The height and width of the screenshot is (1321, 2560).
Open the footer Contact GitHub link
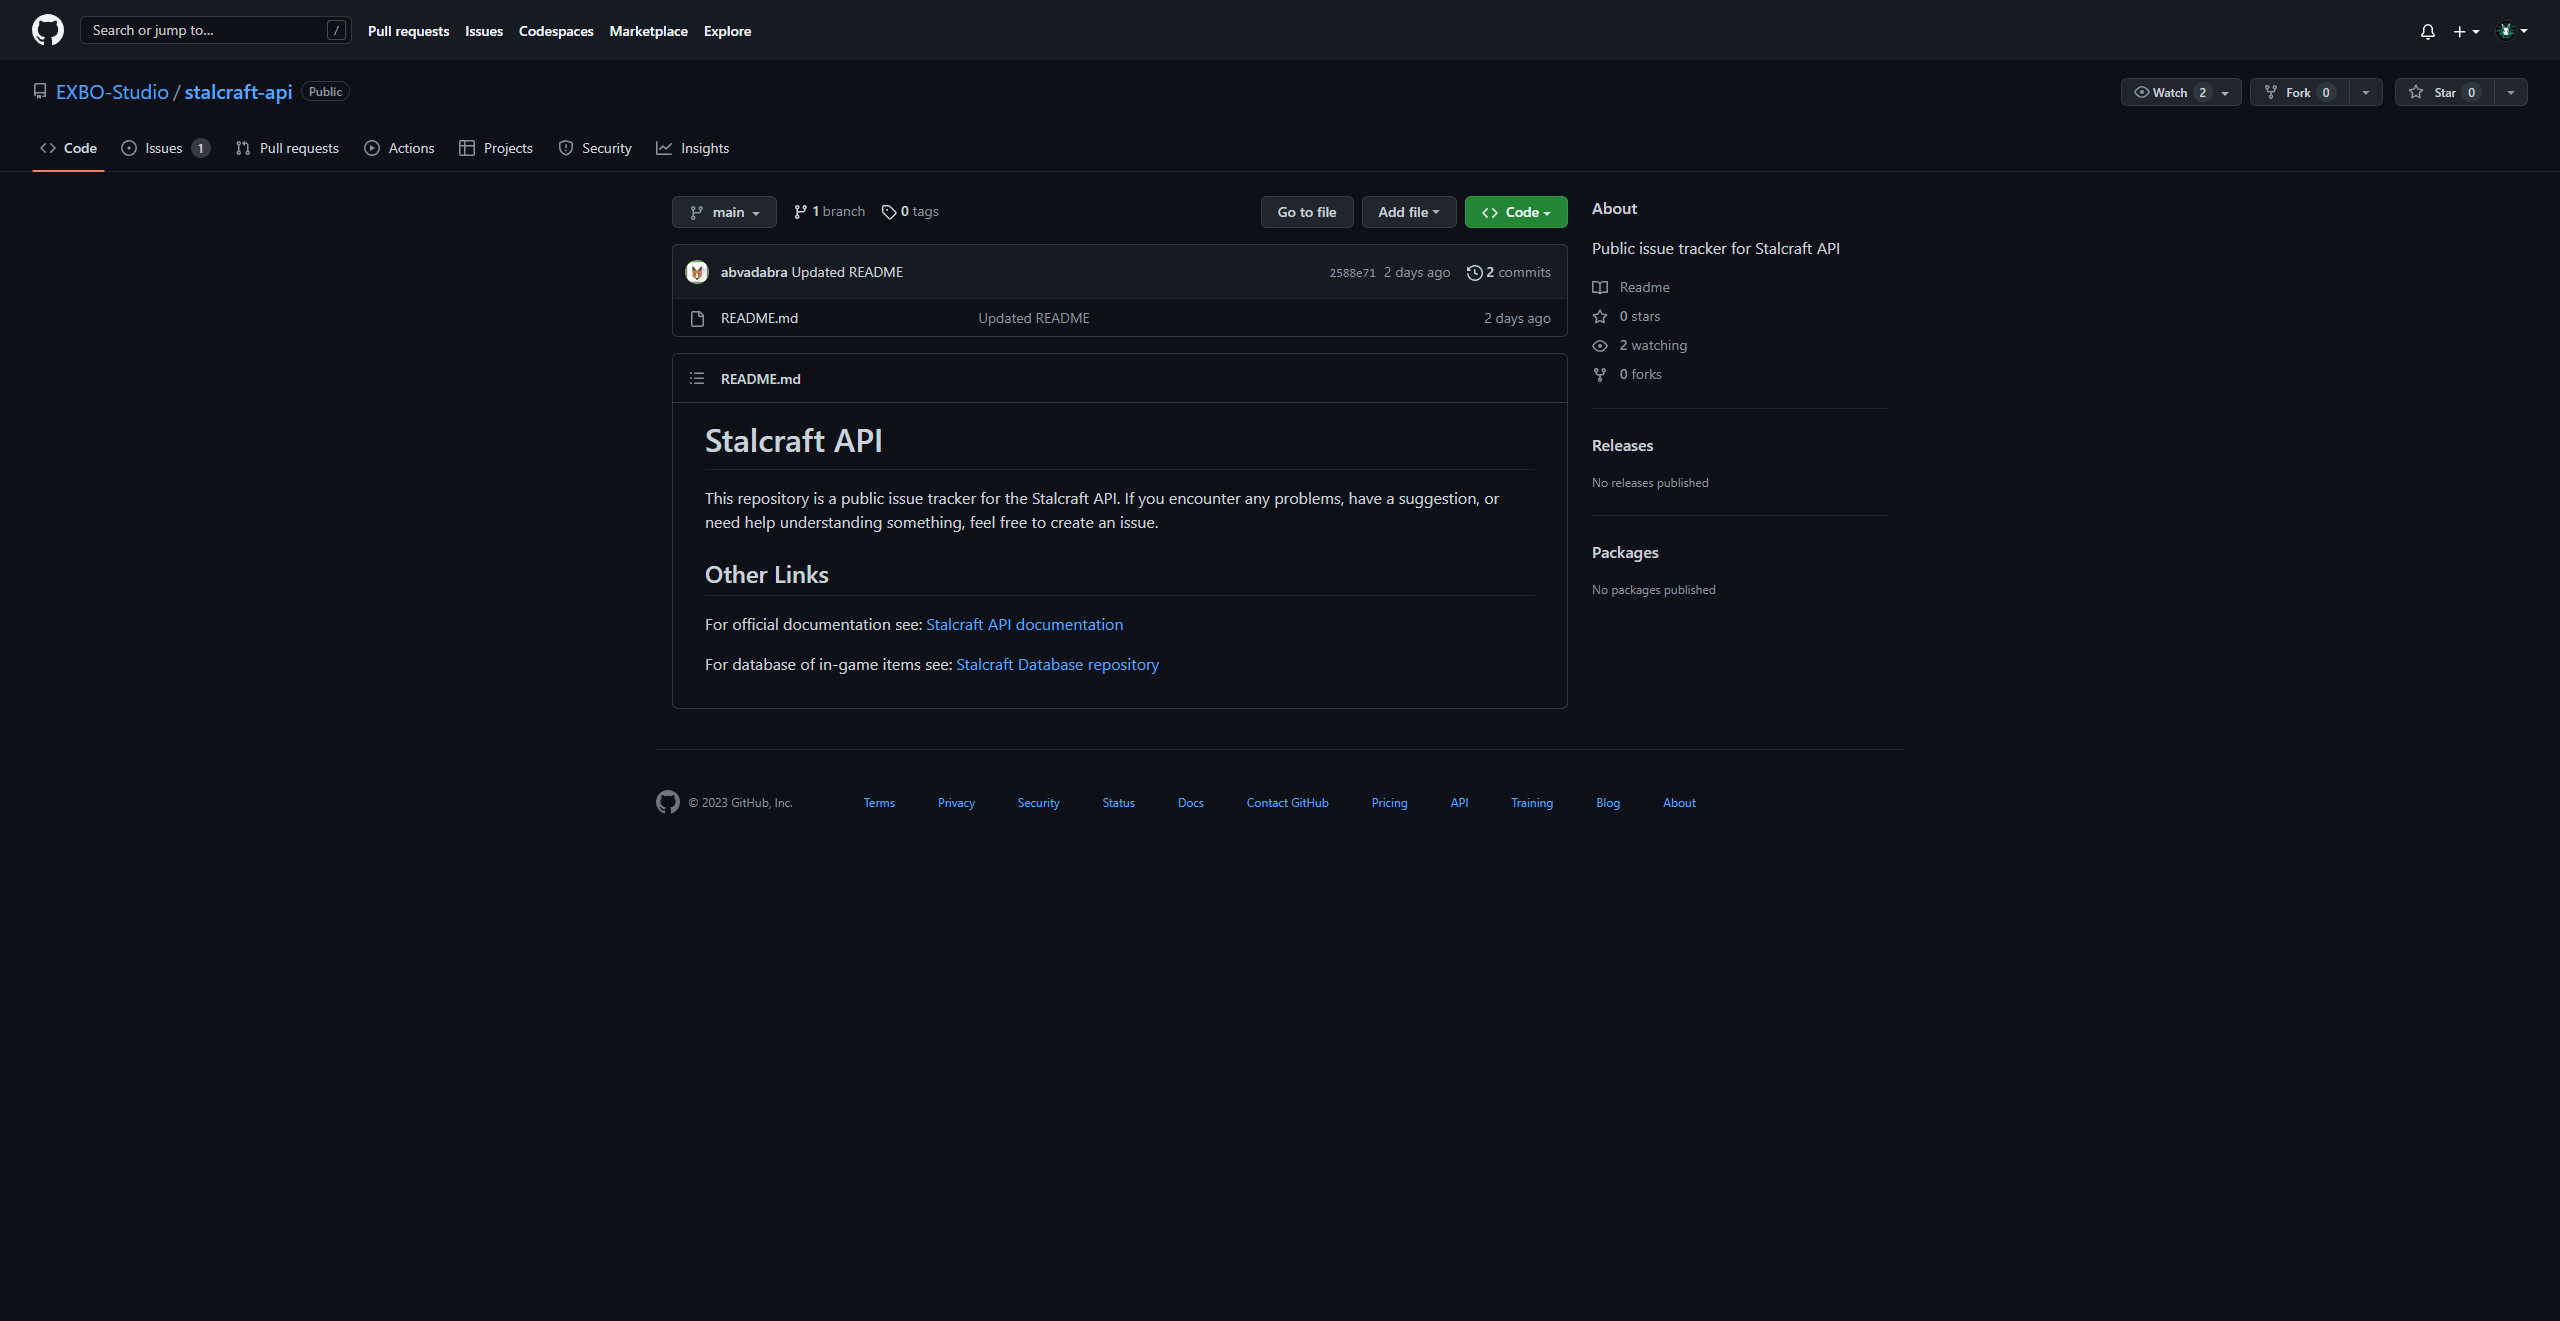1287,803
